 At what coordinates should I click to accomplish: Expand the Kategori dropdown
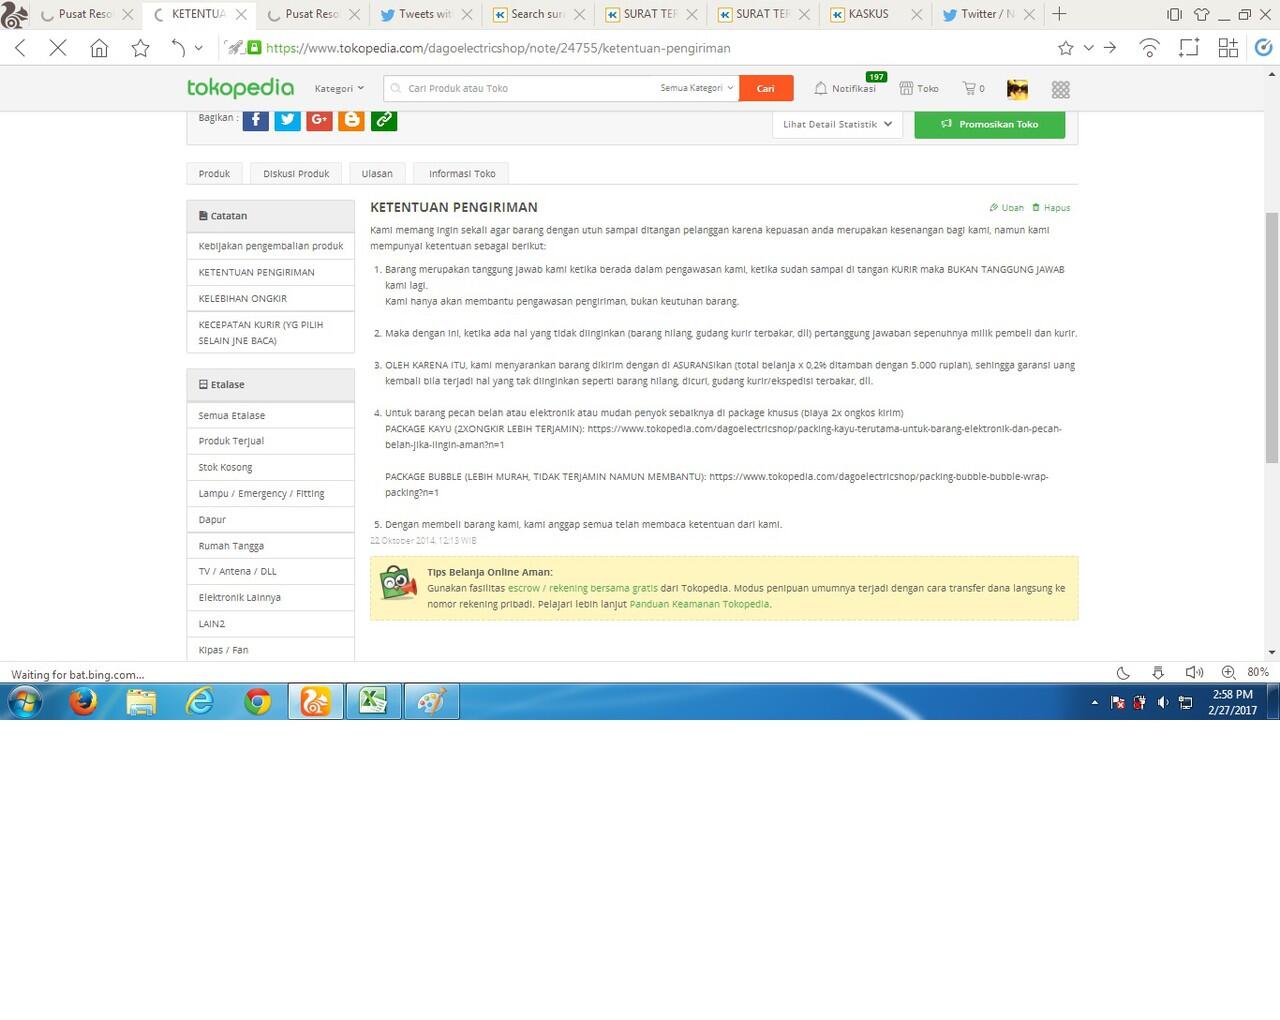click(x=339, y=88)
